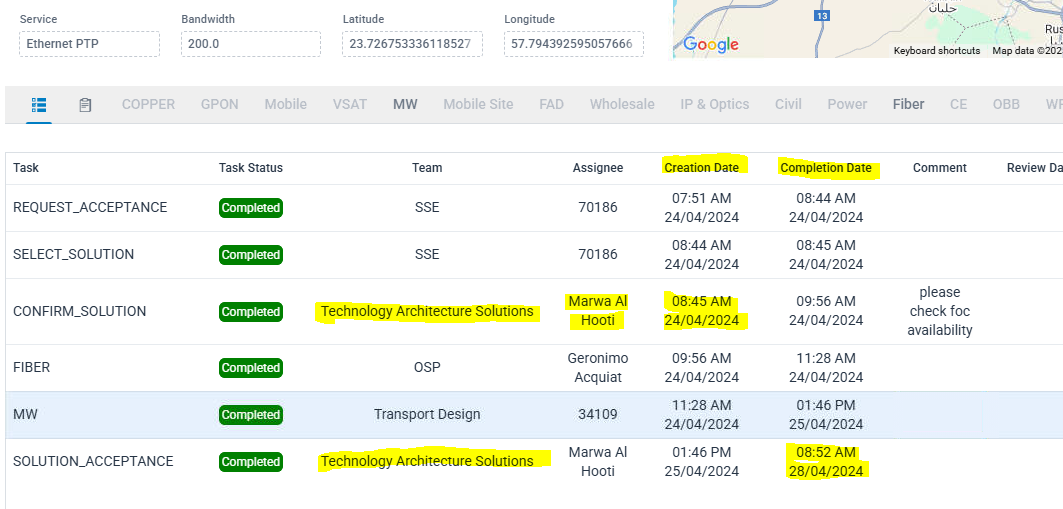Image resolution: width=1063 pixels, height=509 pixels.
Task: Open the task list view icon tab
Action: [39, 105]
